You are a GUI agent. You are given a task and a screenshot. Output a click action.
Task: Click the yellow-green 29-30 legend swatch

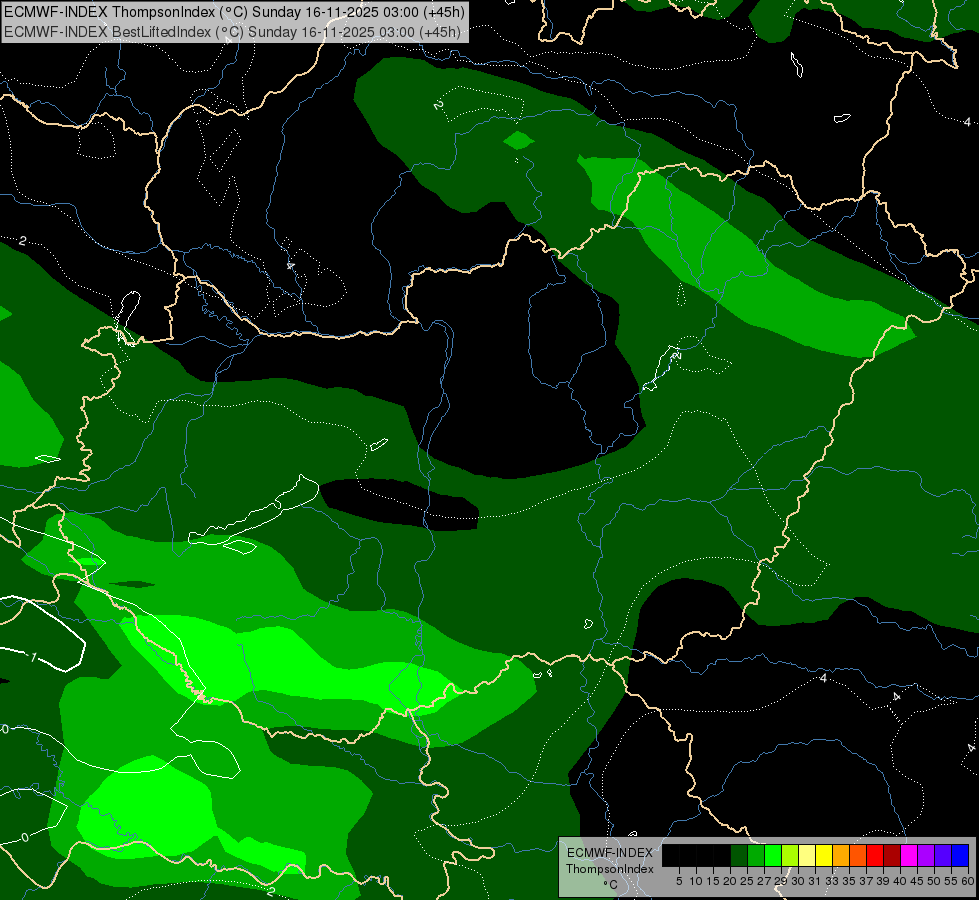coord(790,856)
